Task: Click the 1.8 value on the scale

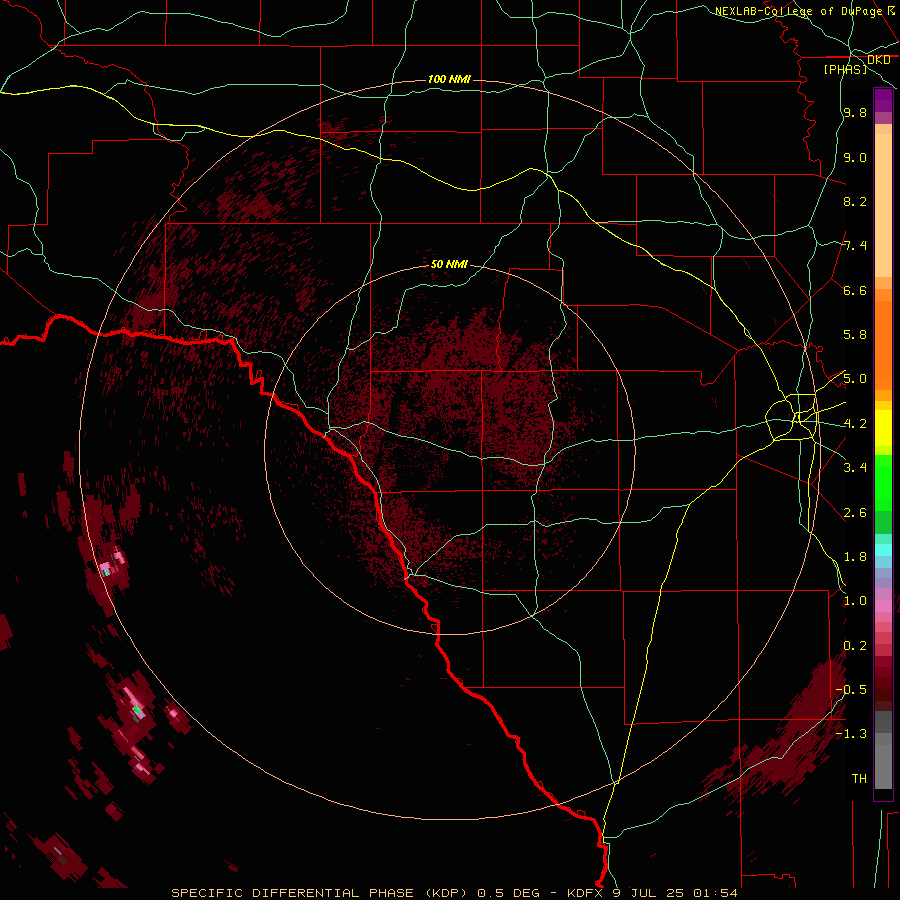Action: point(855,557)
